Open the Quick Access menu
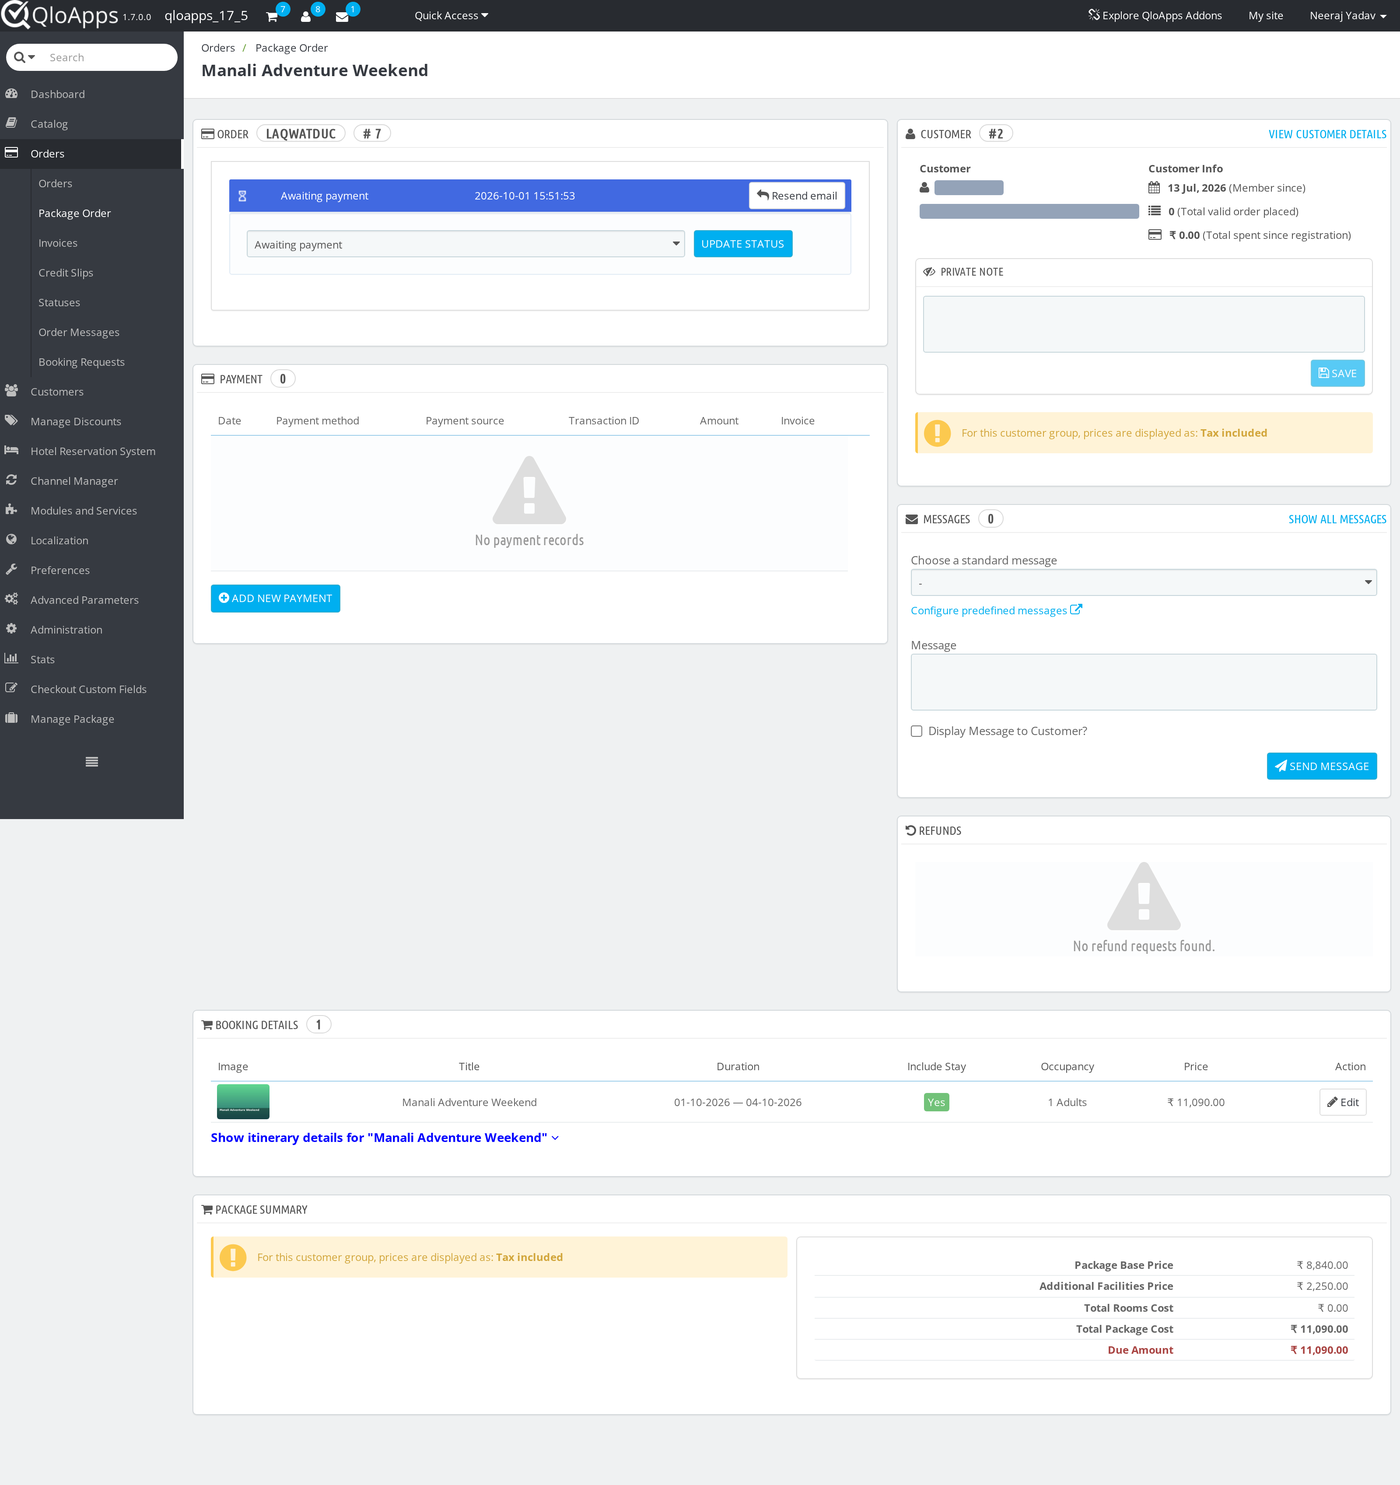Image resolution: width=1400 pixels, height=1485 pixels. click(451, 16)
